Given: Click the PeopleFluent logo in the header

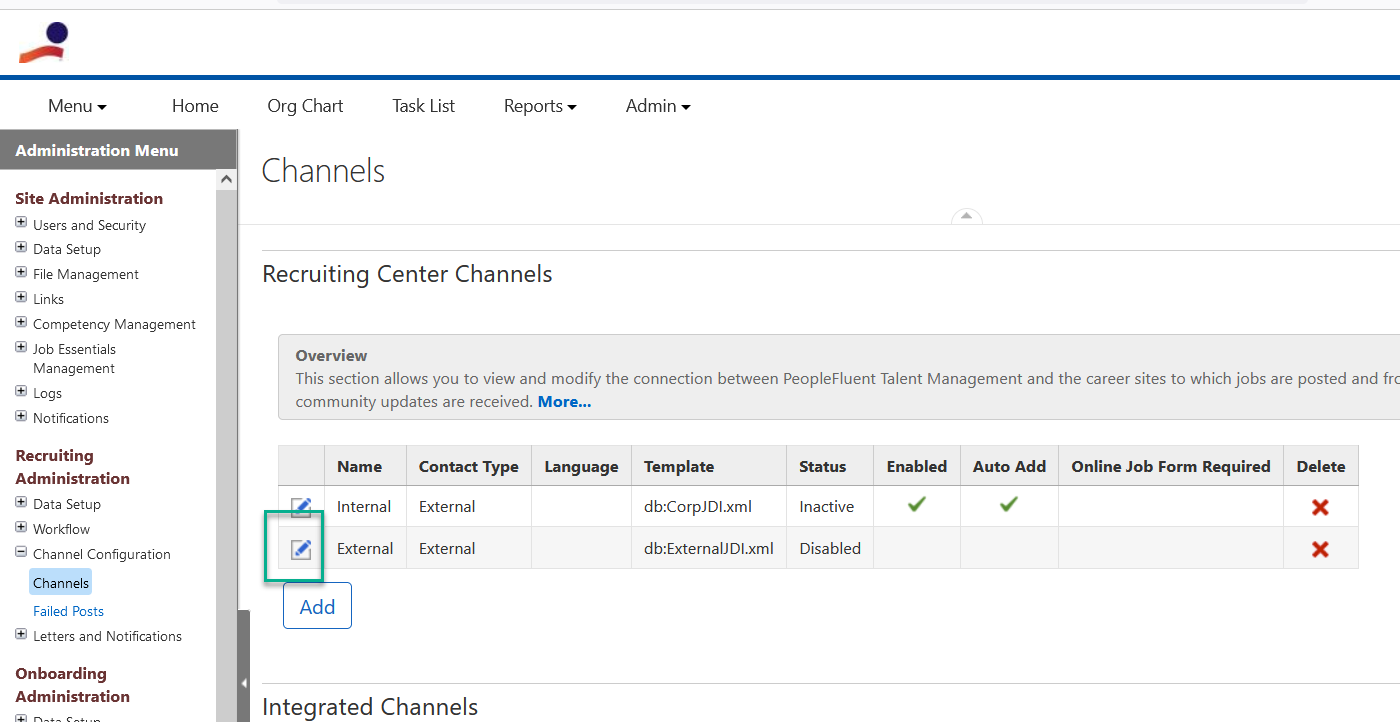Looking at the screenshot, I should [44, 43].
